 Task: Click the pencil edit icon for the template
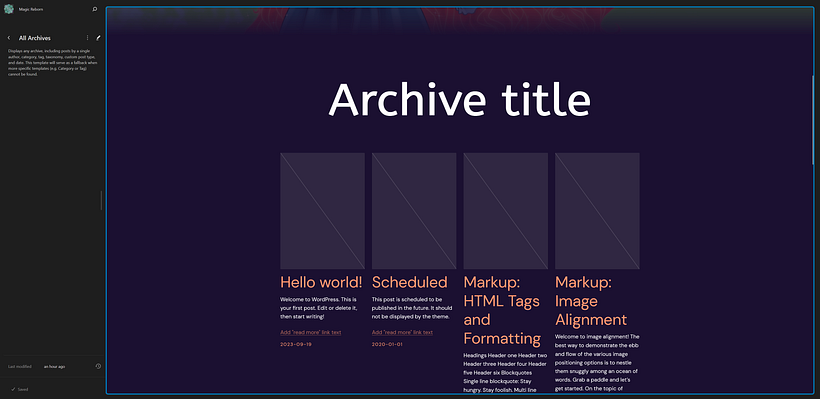click(x=98, y=38)
